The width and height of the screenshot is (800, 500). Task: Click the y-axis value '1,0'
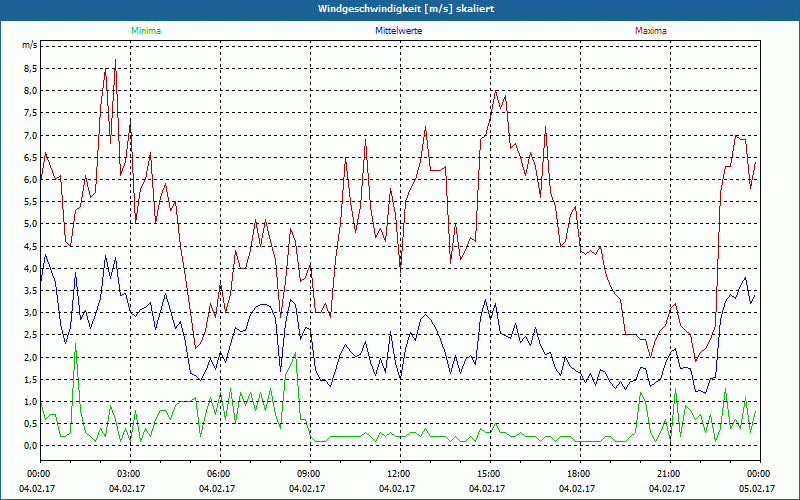pos(31,402)
